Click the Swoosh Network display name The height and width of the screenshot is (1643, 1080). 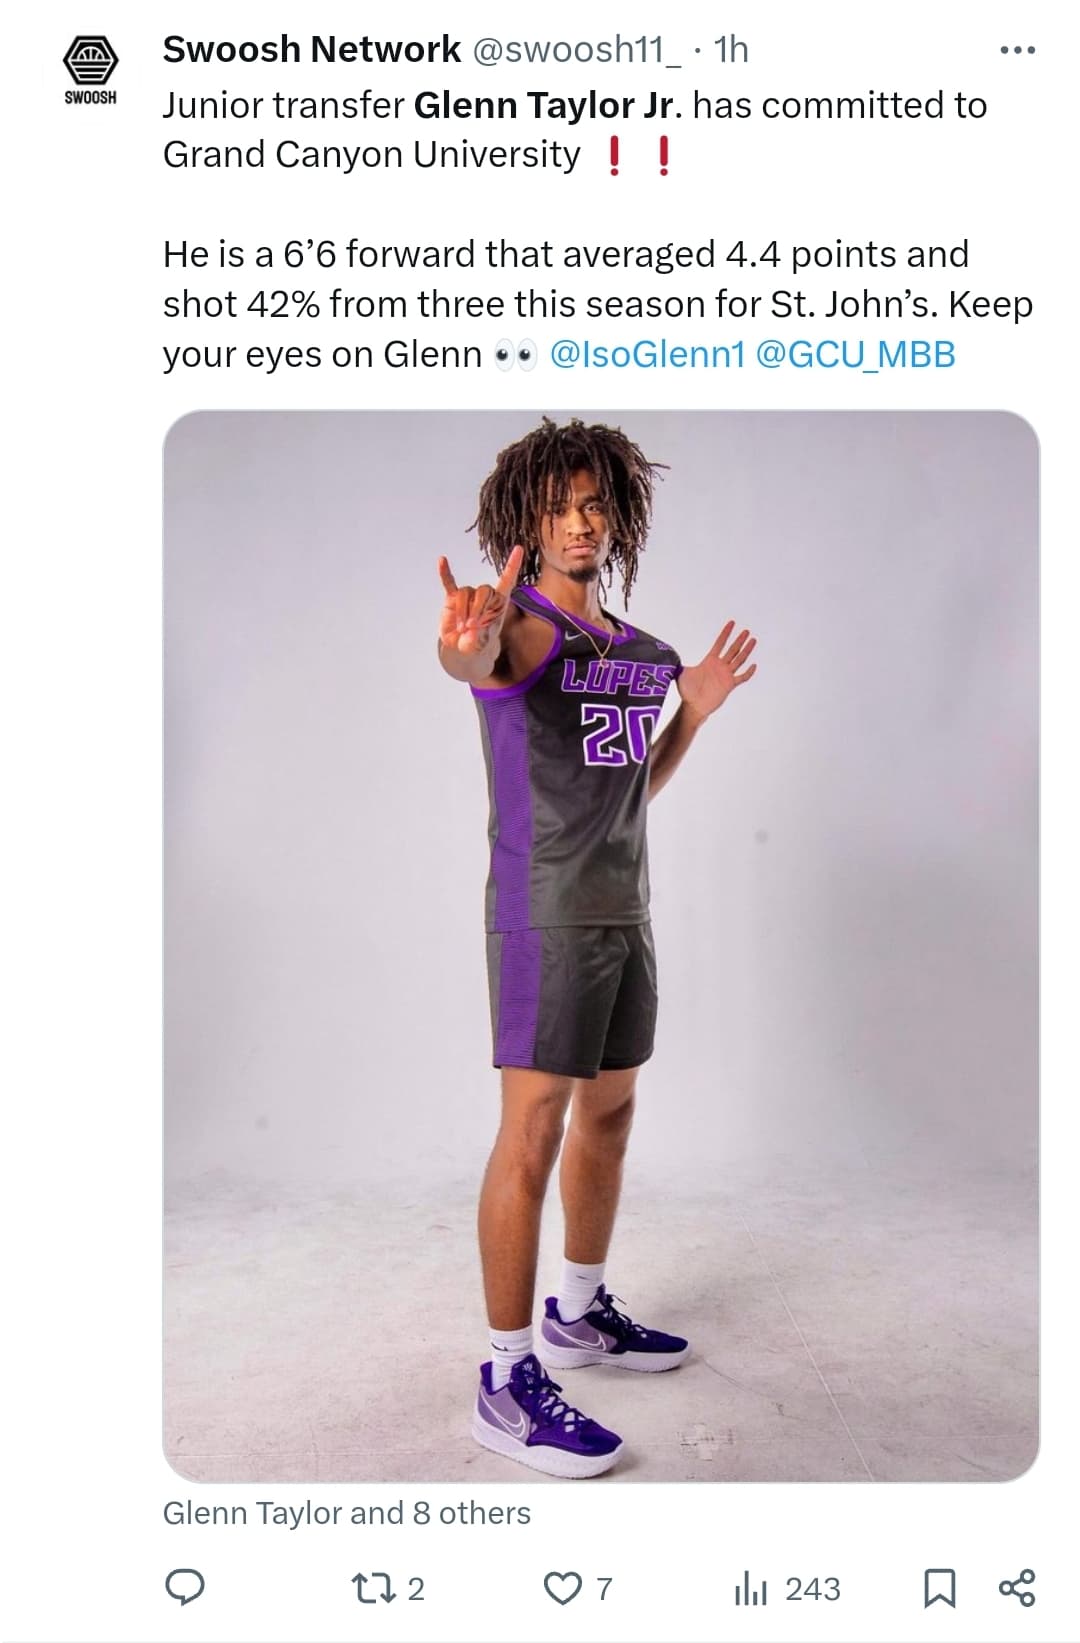pos(312,49)
